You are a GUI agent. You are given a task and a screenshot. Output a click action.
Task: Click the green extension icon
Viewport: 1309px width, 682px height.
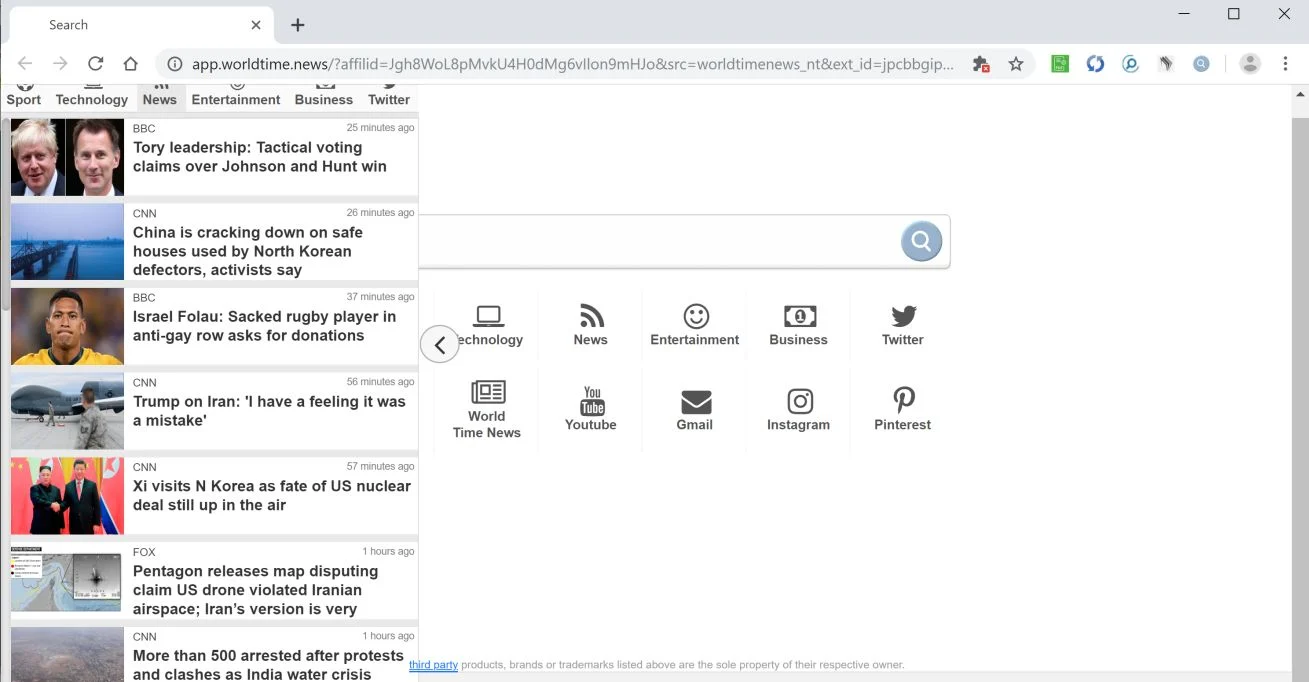click(1060, 64)
